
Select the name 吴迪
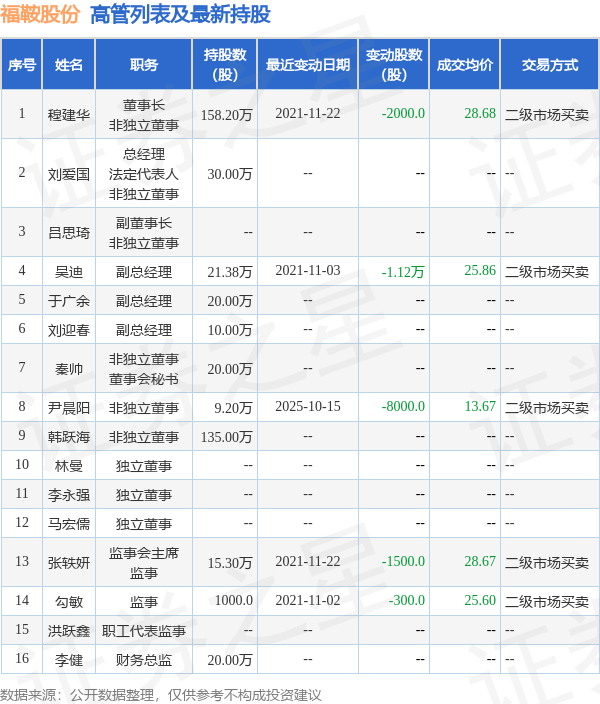coord(69,272)
